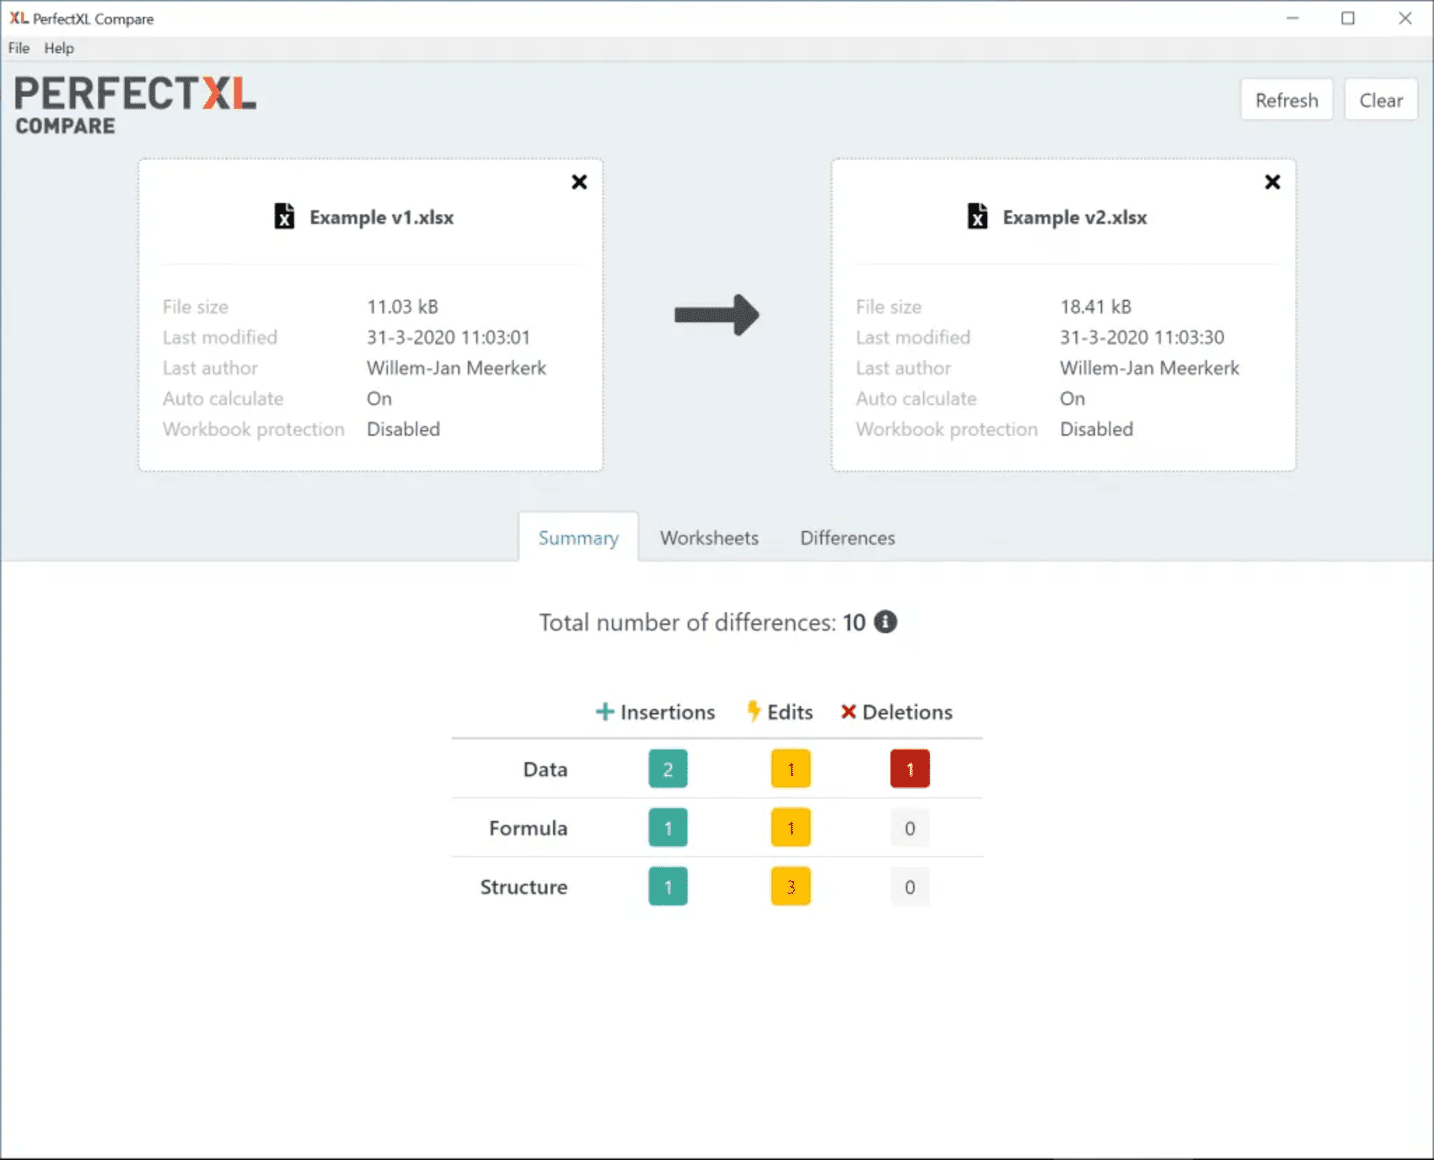
Task: Click the PerfectXL Compare logo
Action: point(135,105)
